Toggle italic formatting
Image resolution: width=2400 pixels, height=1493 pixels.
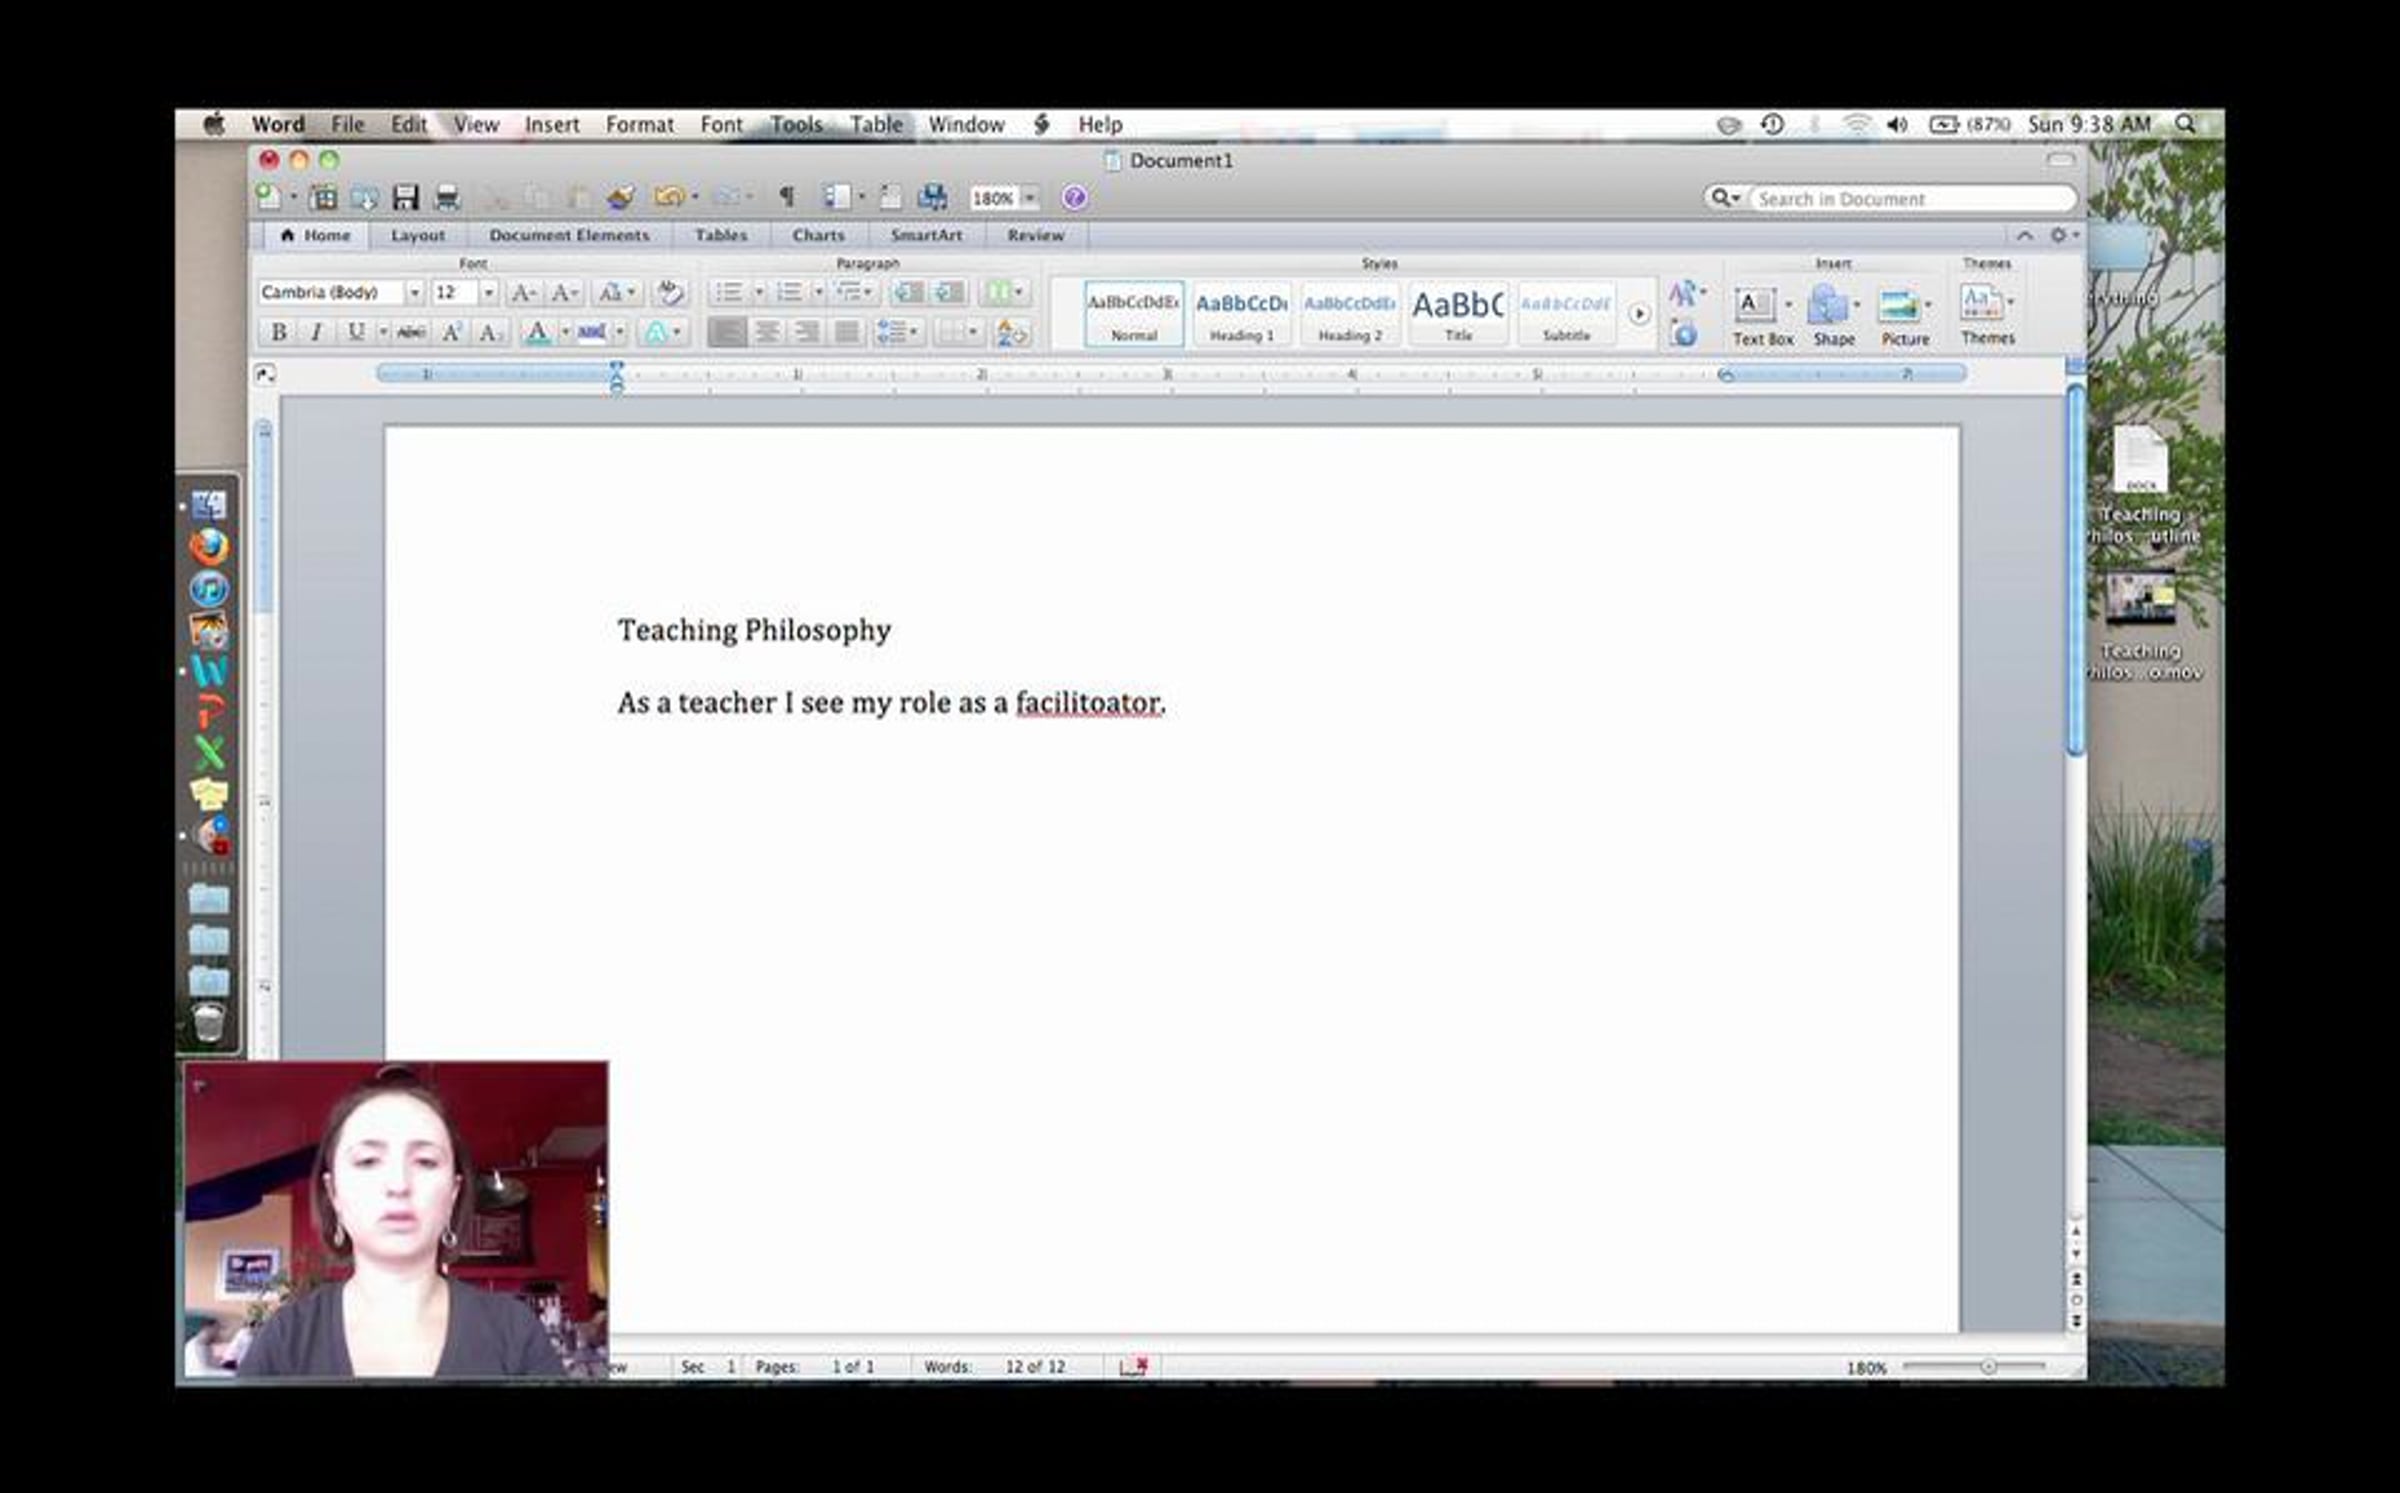[317, 332]
